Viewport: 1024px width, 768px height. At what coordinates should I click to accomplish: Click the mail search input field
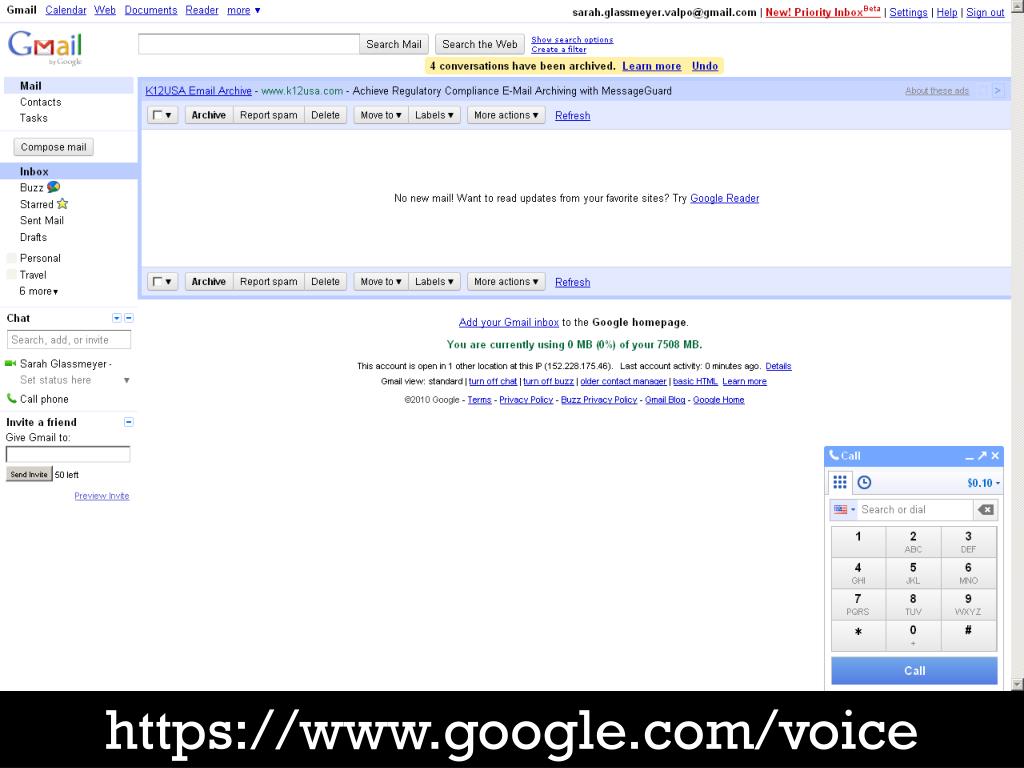[249, 44]
